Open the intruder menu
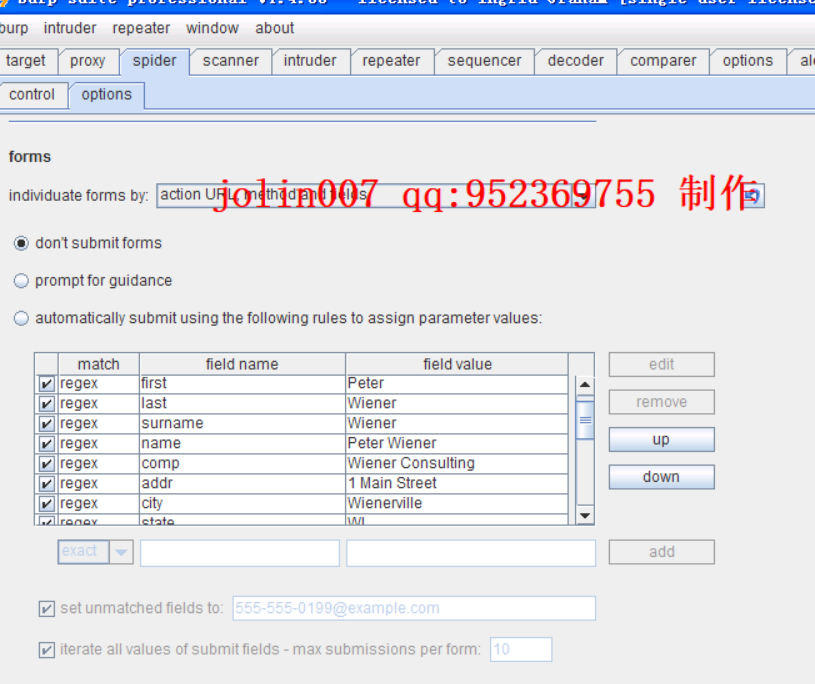 [70, 28]
